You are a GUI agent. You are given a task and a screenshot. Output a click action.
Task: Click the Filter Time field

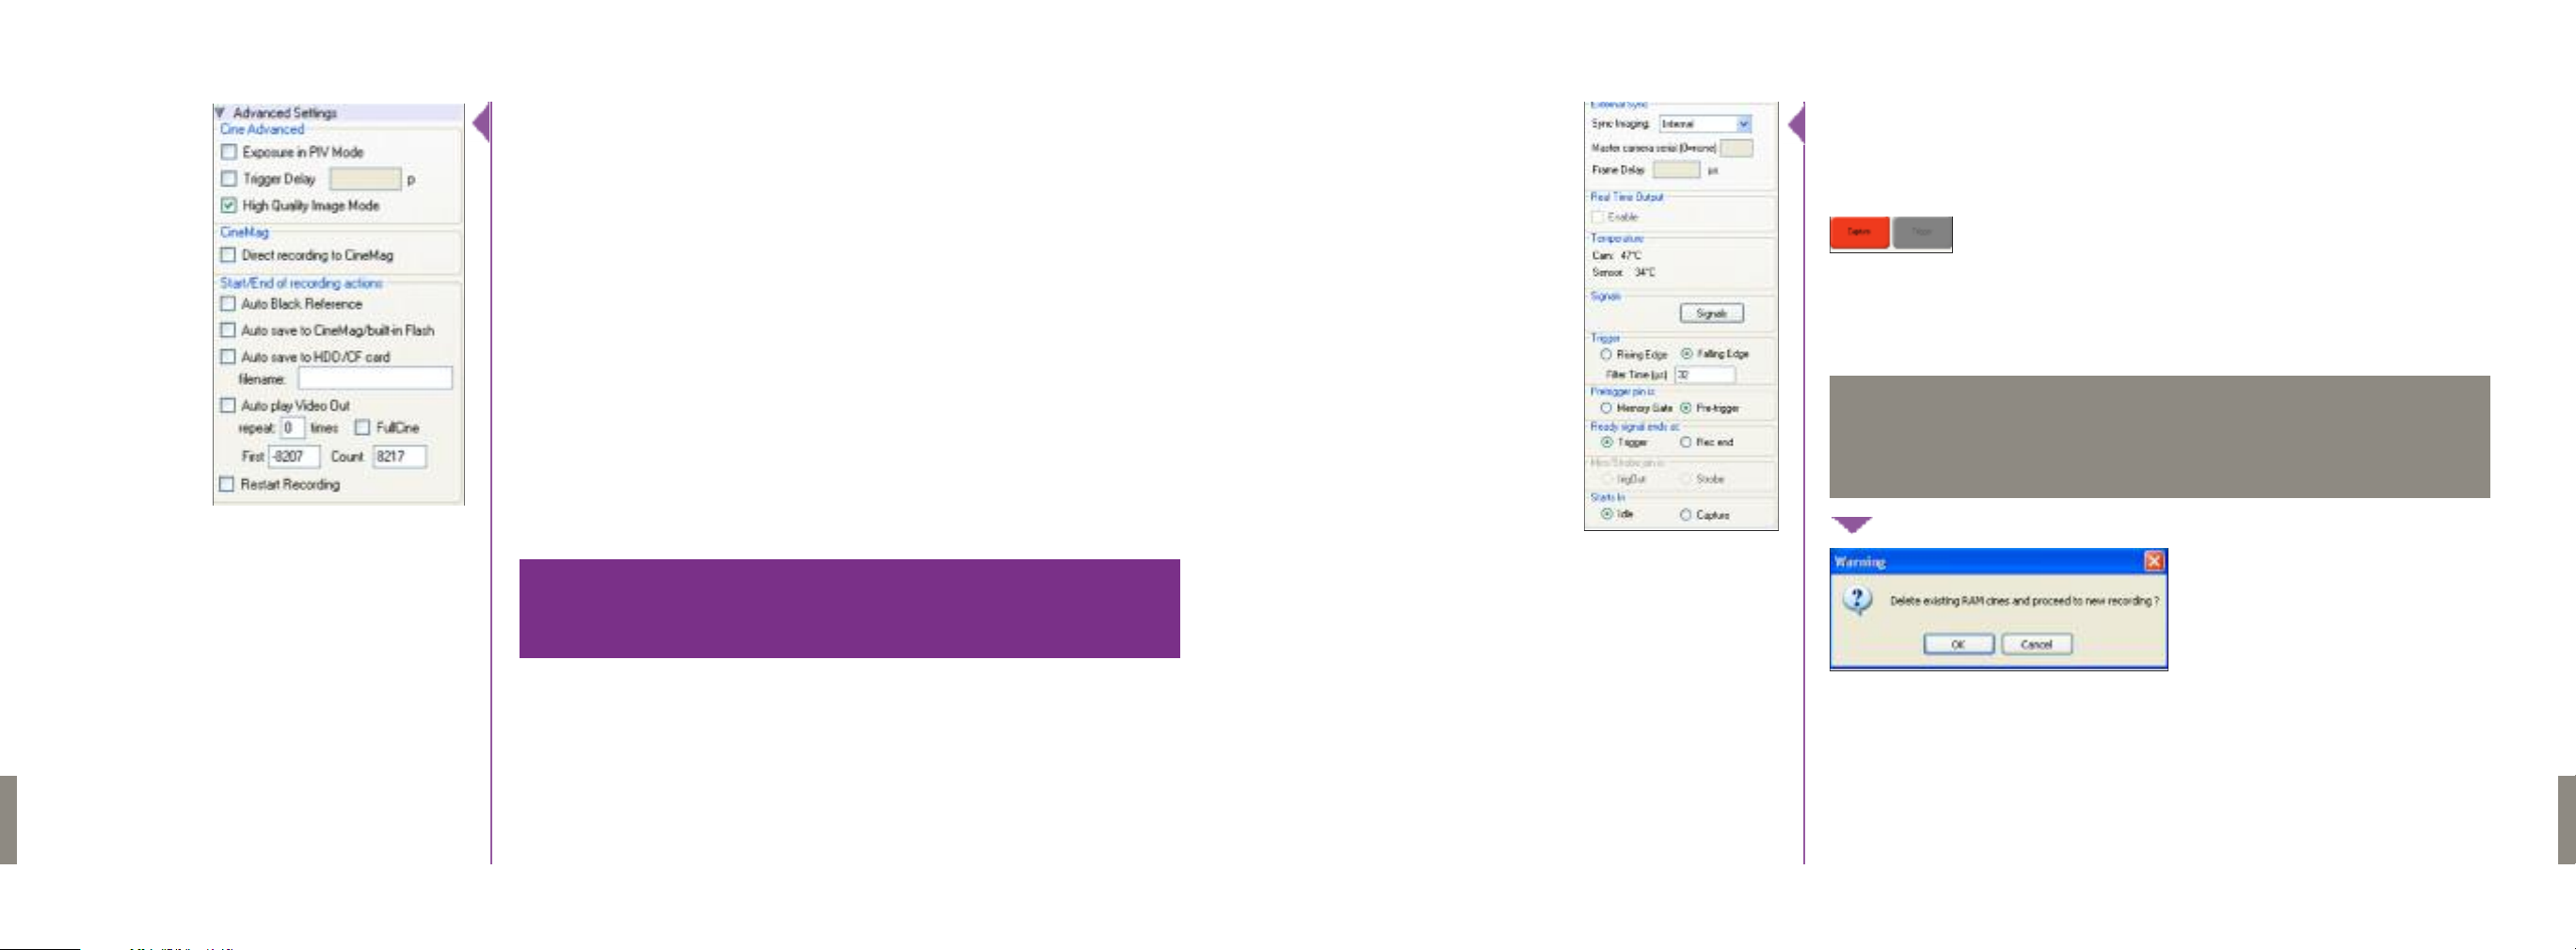pos(1705,375)
